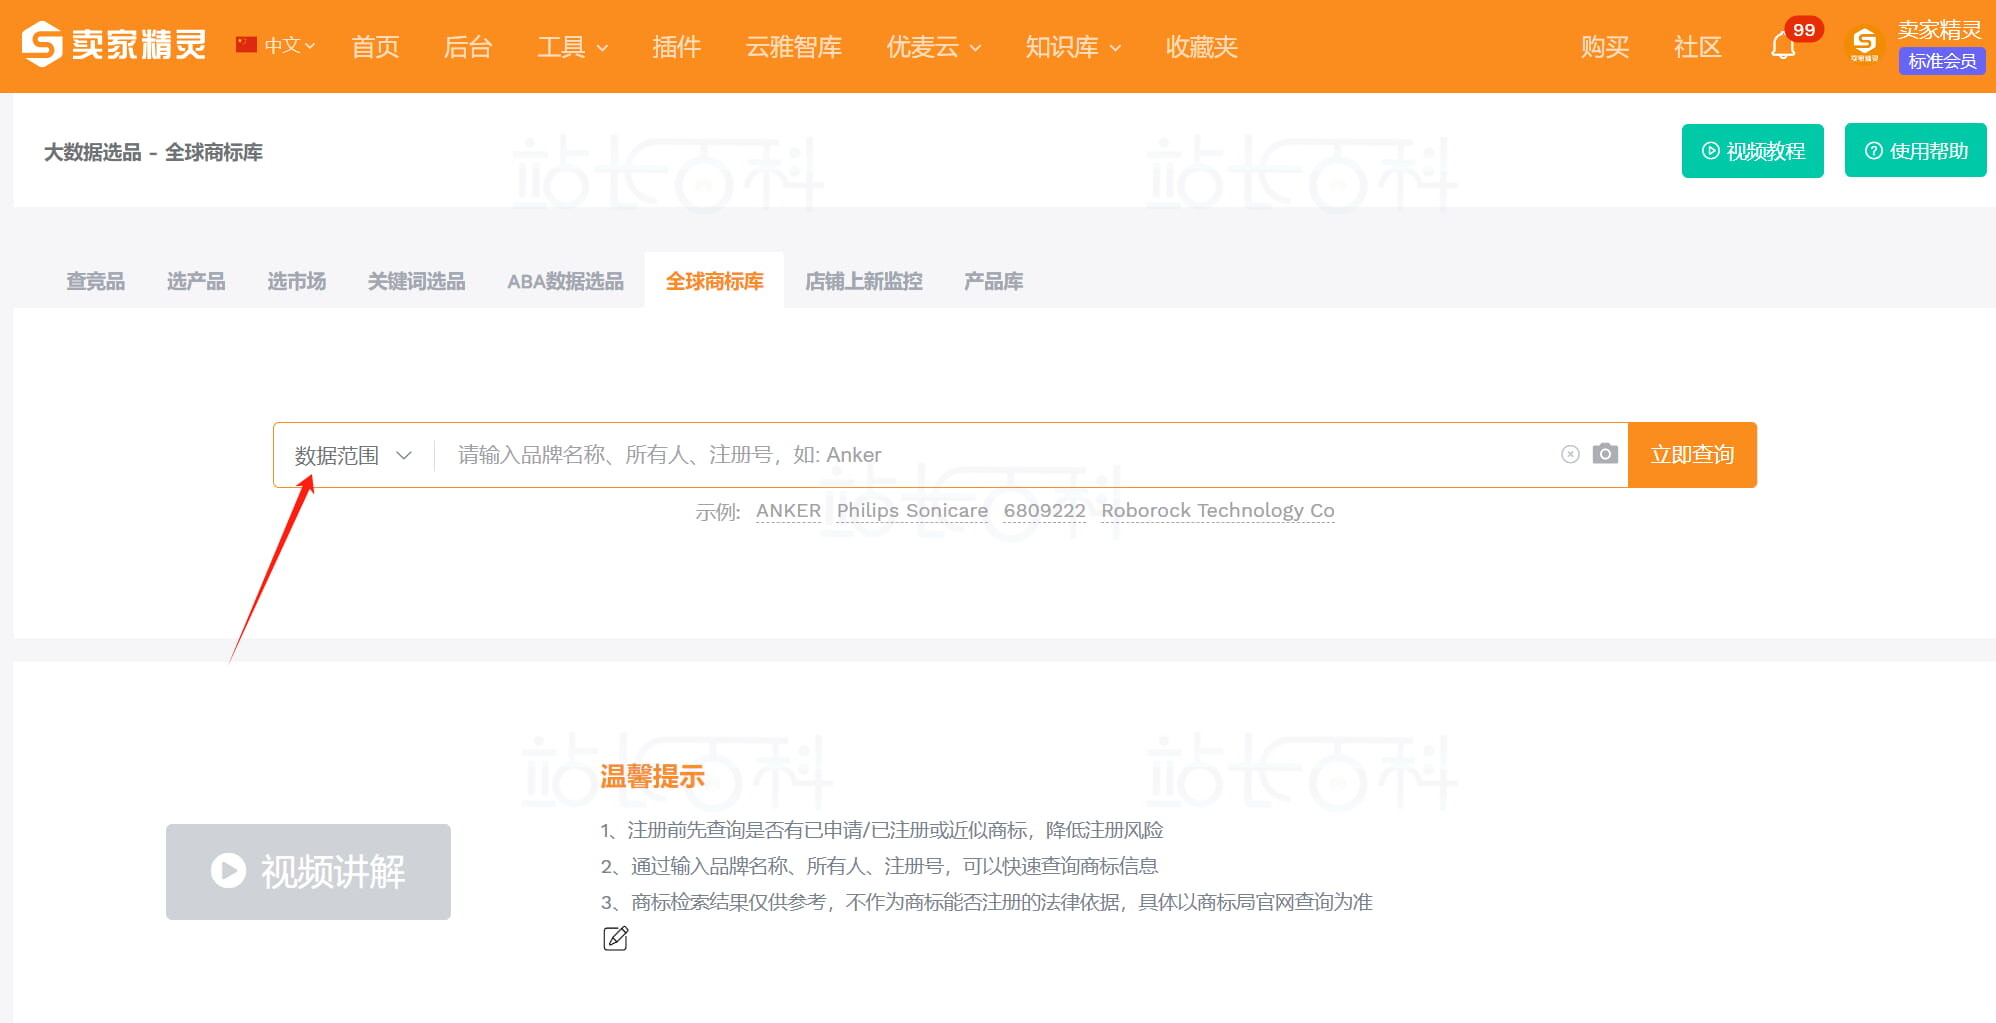Viewport: 1996px width, 1023px height.
Task: Focus the brand name search input field
Action: pyautogui.click(x=1000, y=455)
